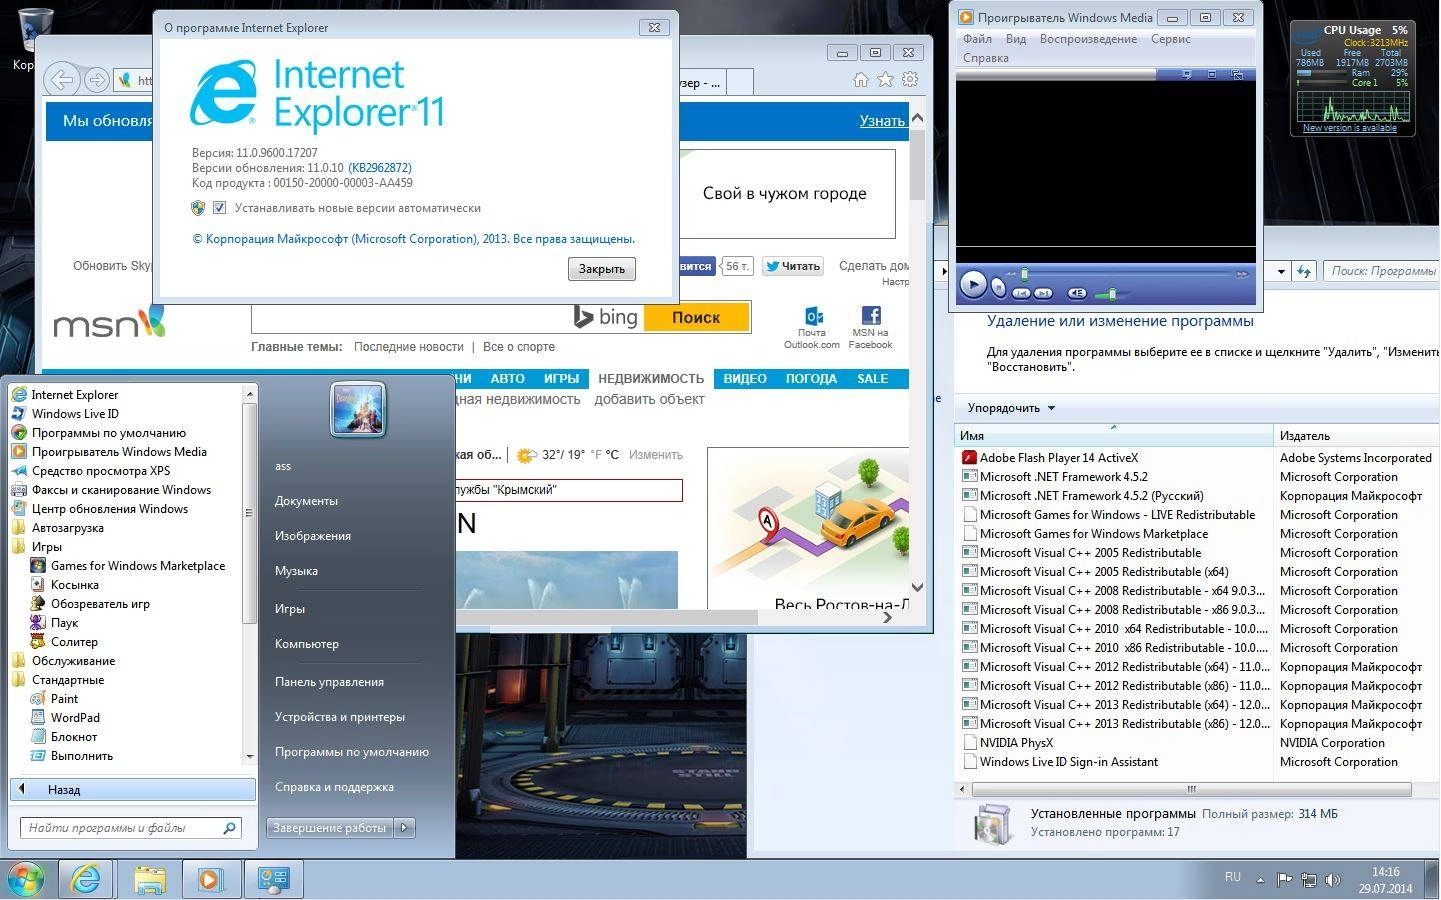Click the Media Player seek bar handle
The height and width of the screenshot is (900, 1441).
click(x=1024, y=273)
